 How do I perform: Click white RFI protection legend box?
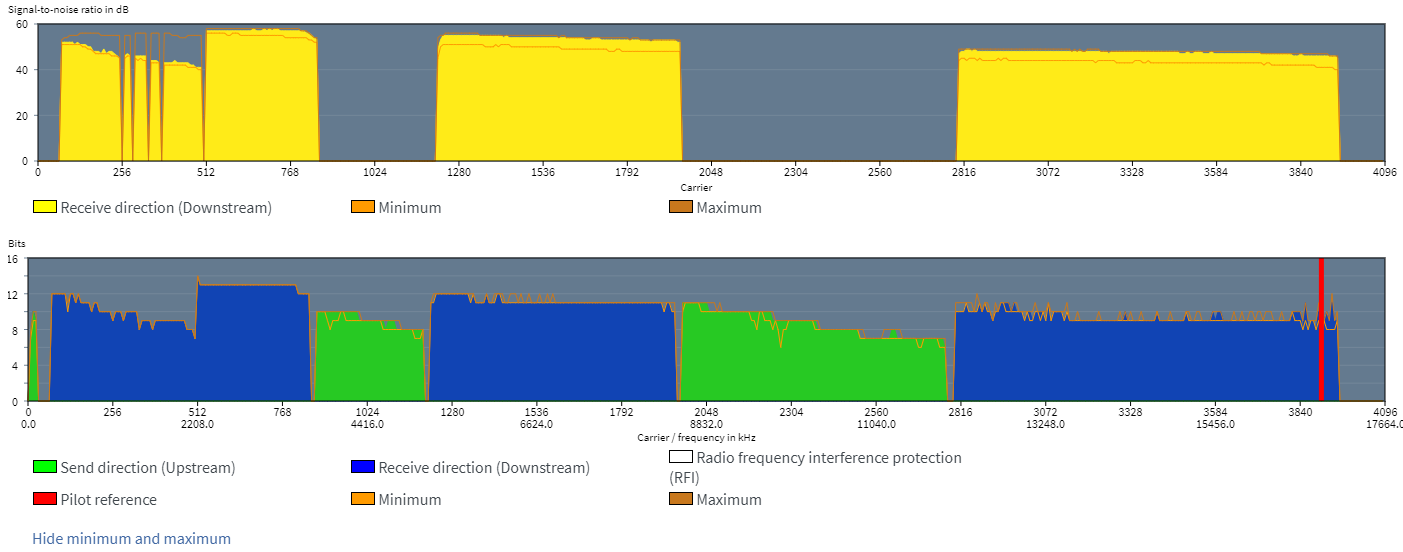680,457
